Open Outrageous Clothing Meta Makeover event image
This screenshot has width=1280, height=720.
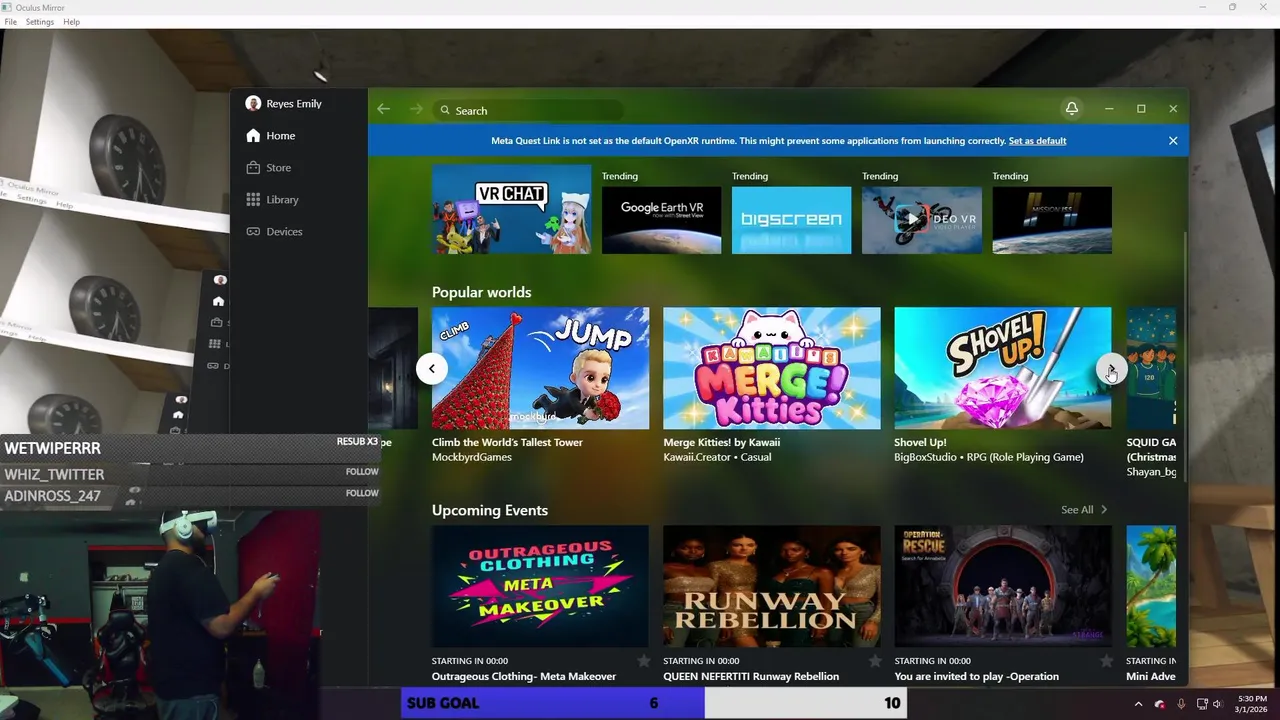[x=540, y=587]
